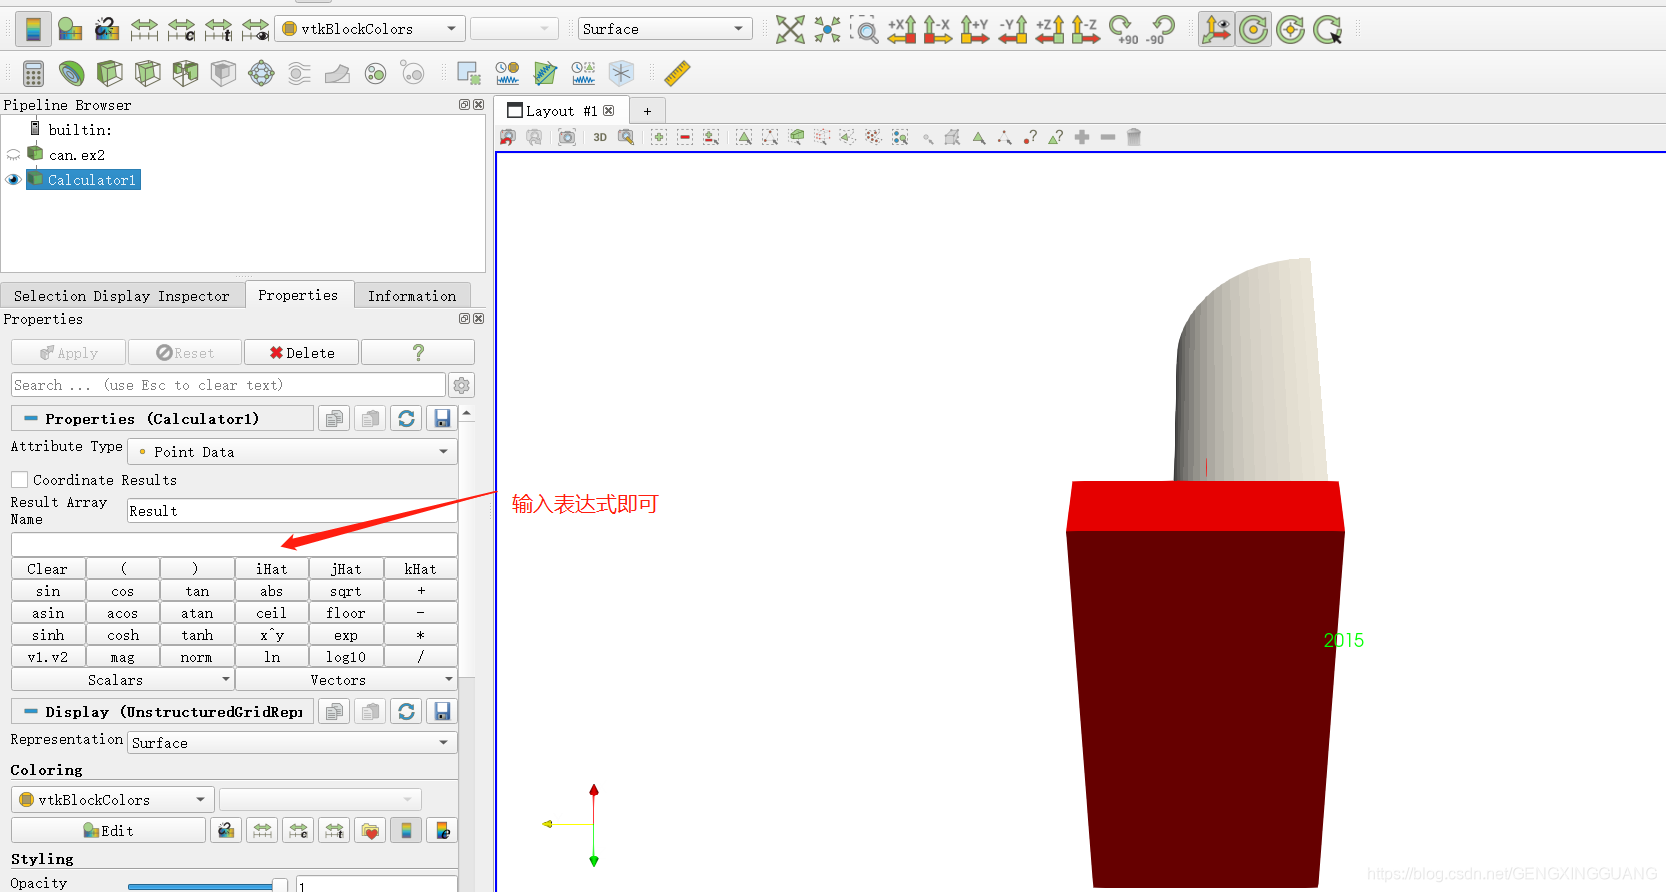The image size is (1666, 892).
Task: Click the Clear calculator button
Action: pos(48,569)
